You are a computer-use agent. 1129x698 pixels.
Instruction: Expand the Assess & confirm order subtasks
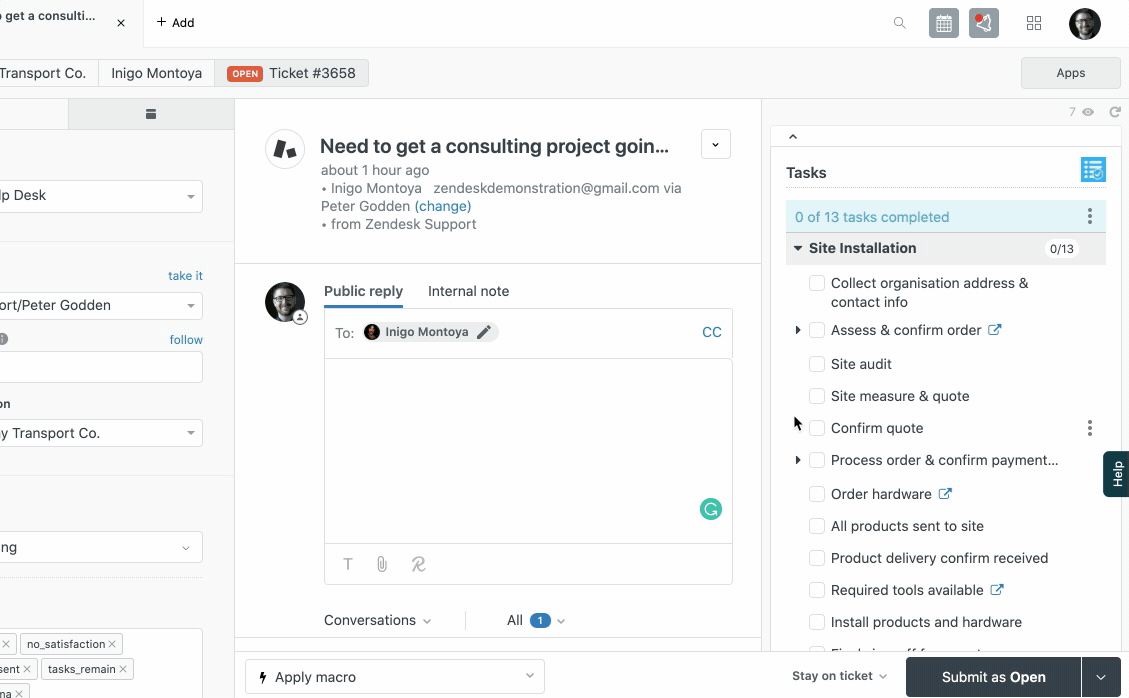click(797, 329)
